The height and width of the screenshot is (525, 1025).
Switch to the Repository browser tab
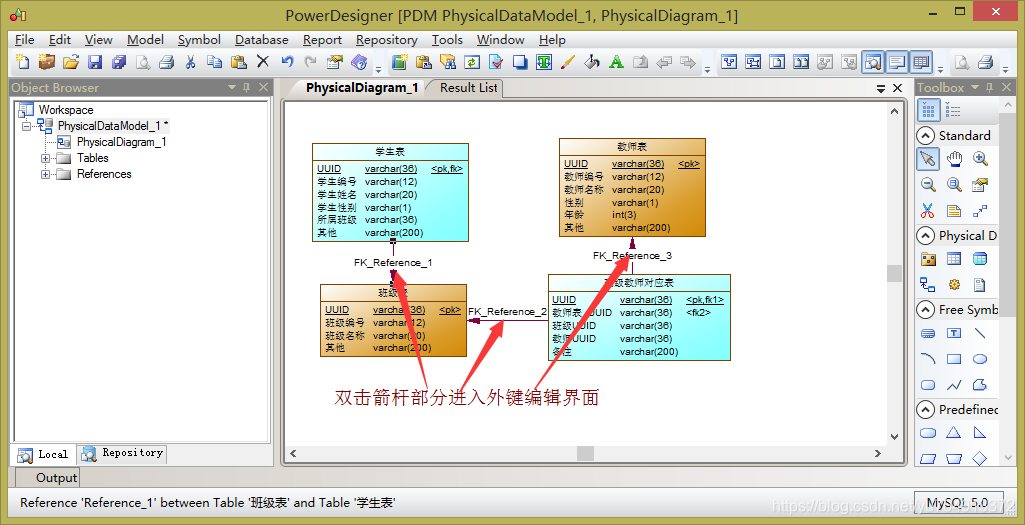click(124, 453)
